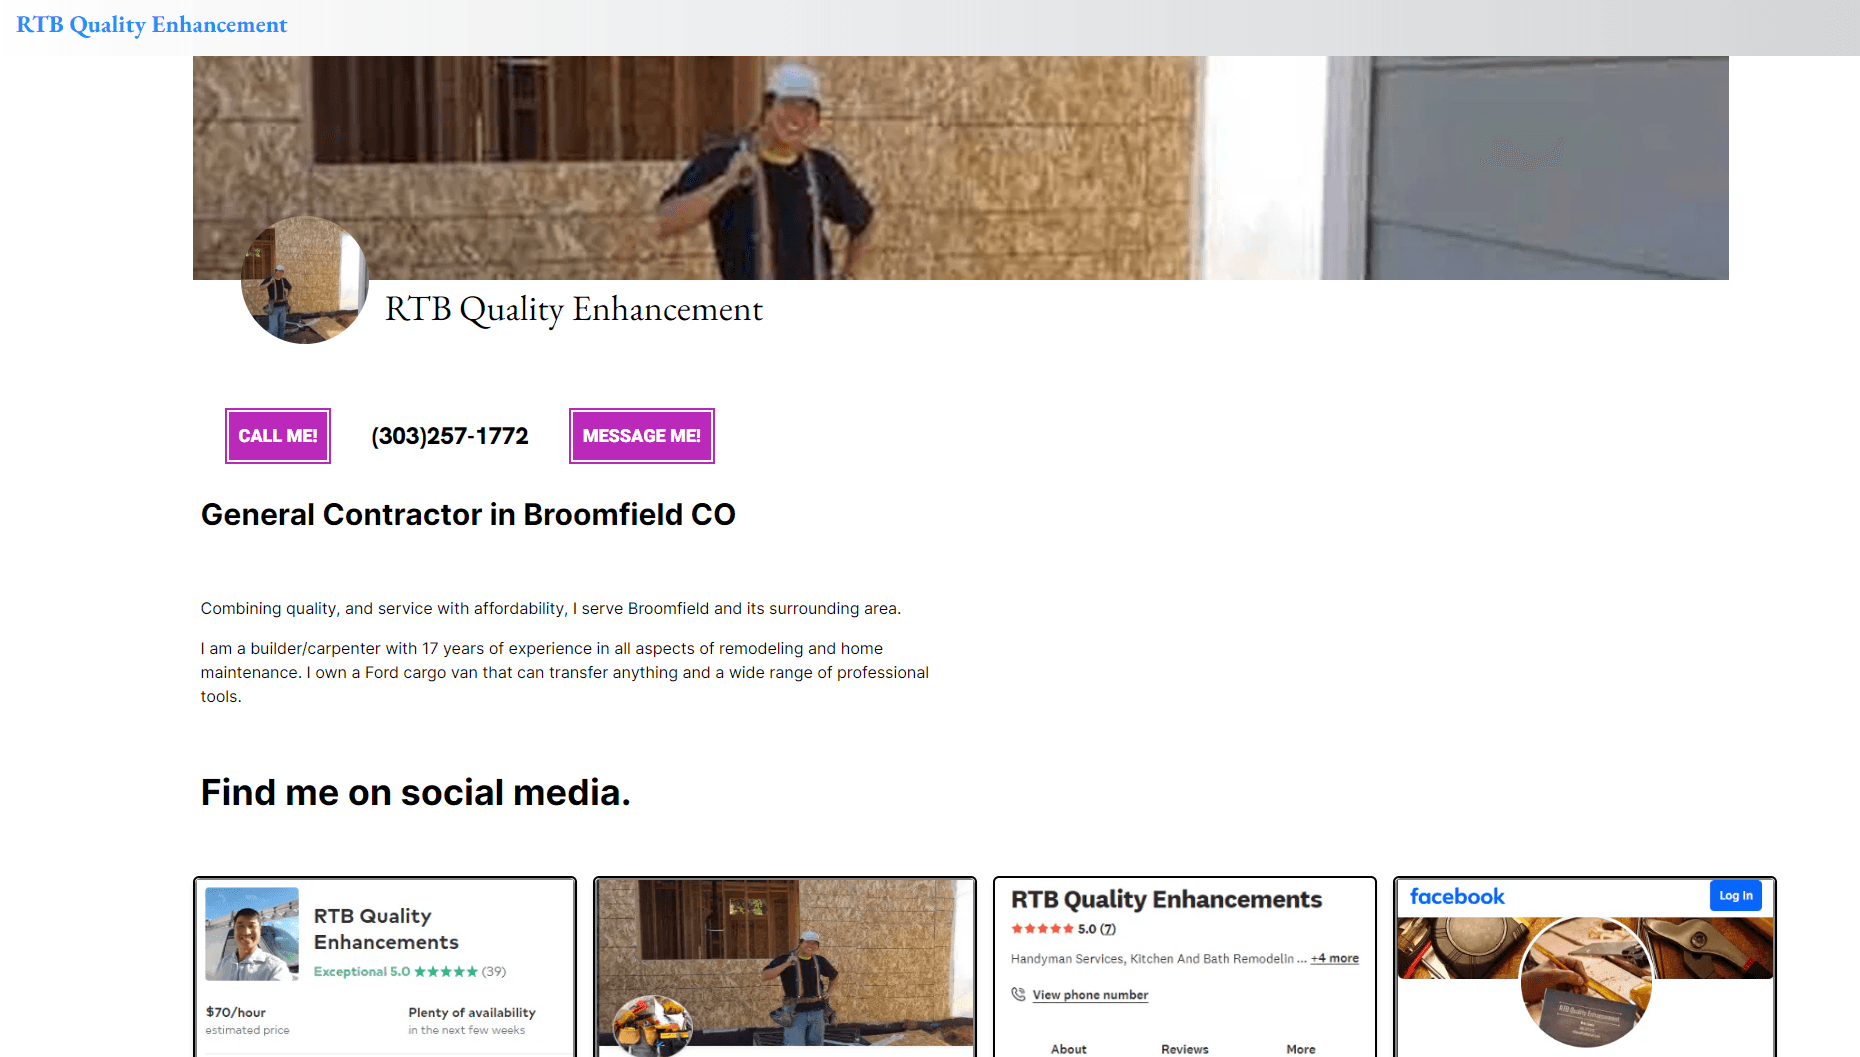
Task: Open the RTB Quality Enhancement header link
Action: coord(151,25)
